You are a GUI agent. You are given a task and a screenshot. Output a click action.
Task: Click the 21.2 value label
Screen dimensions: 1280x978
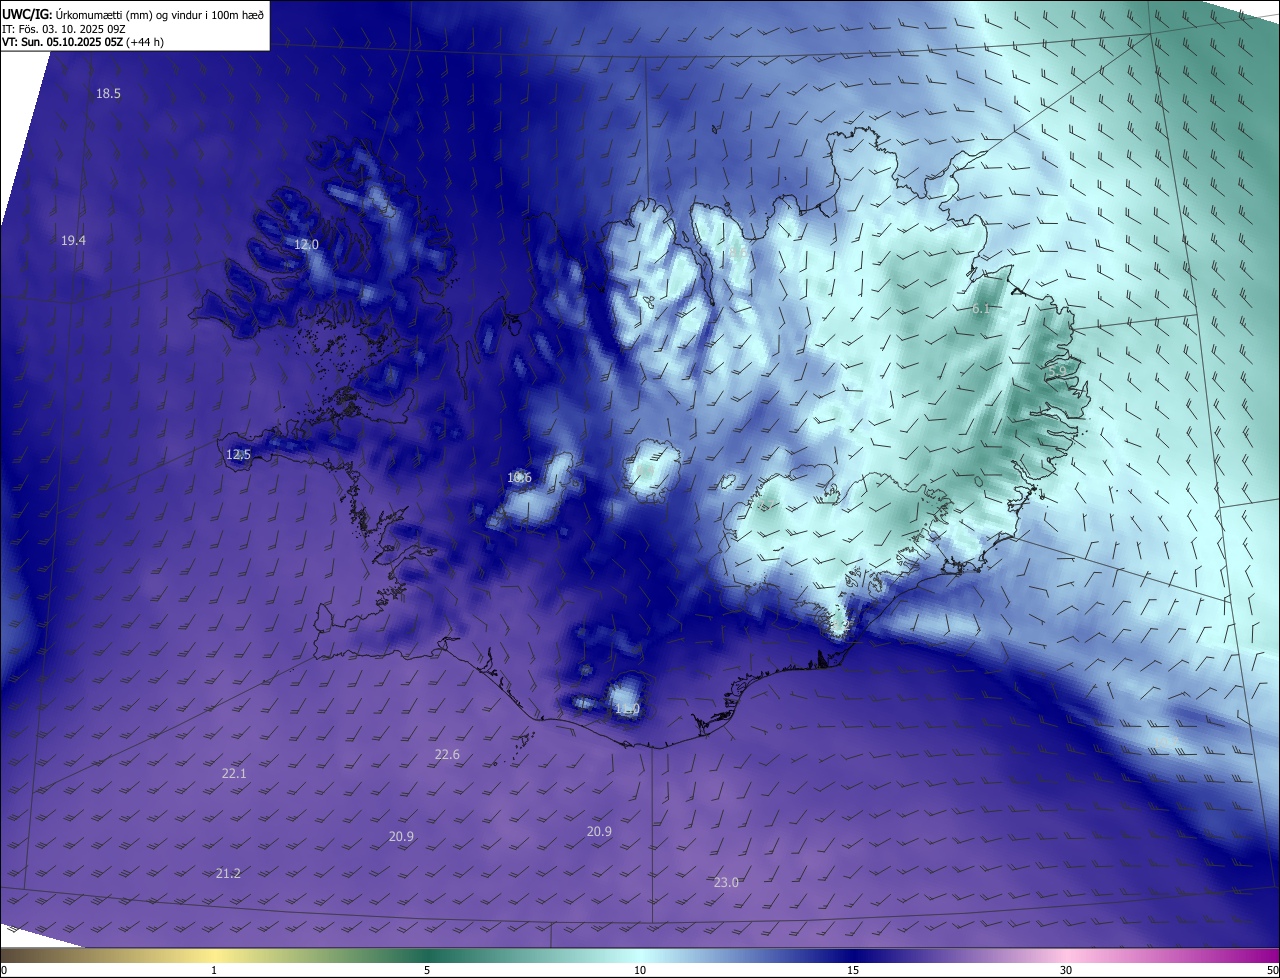(x=228, y=874)
